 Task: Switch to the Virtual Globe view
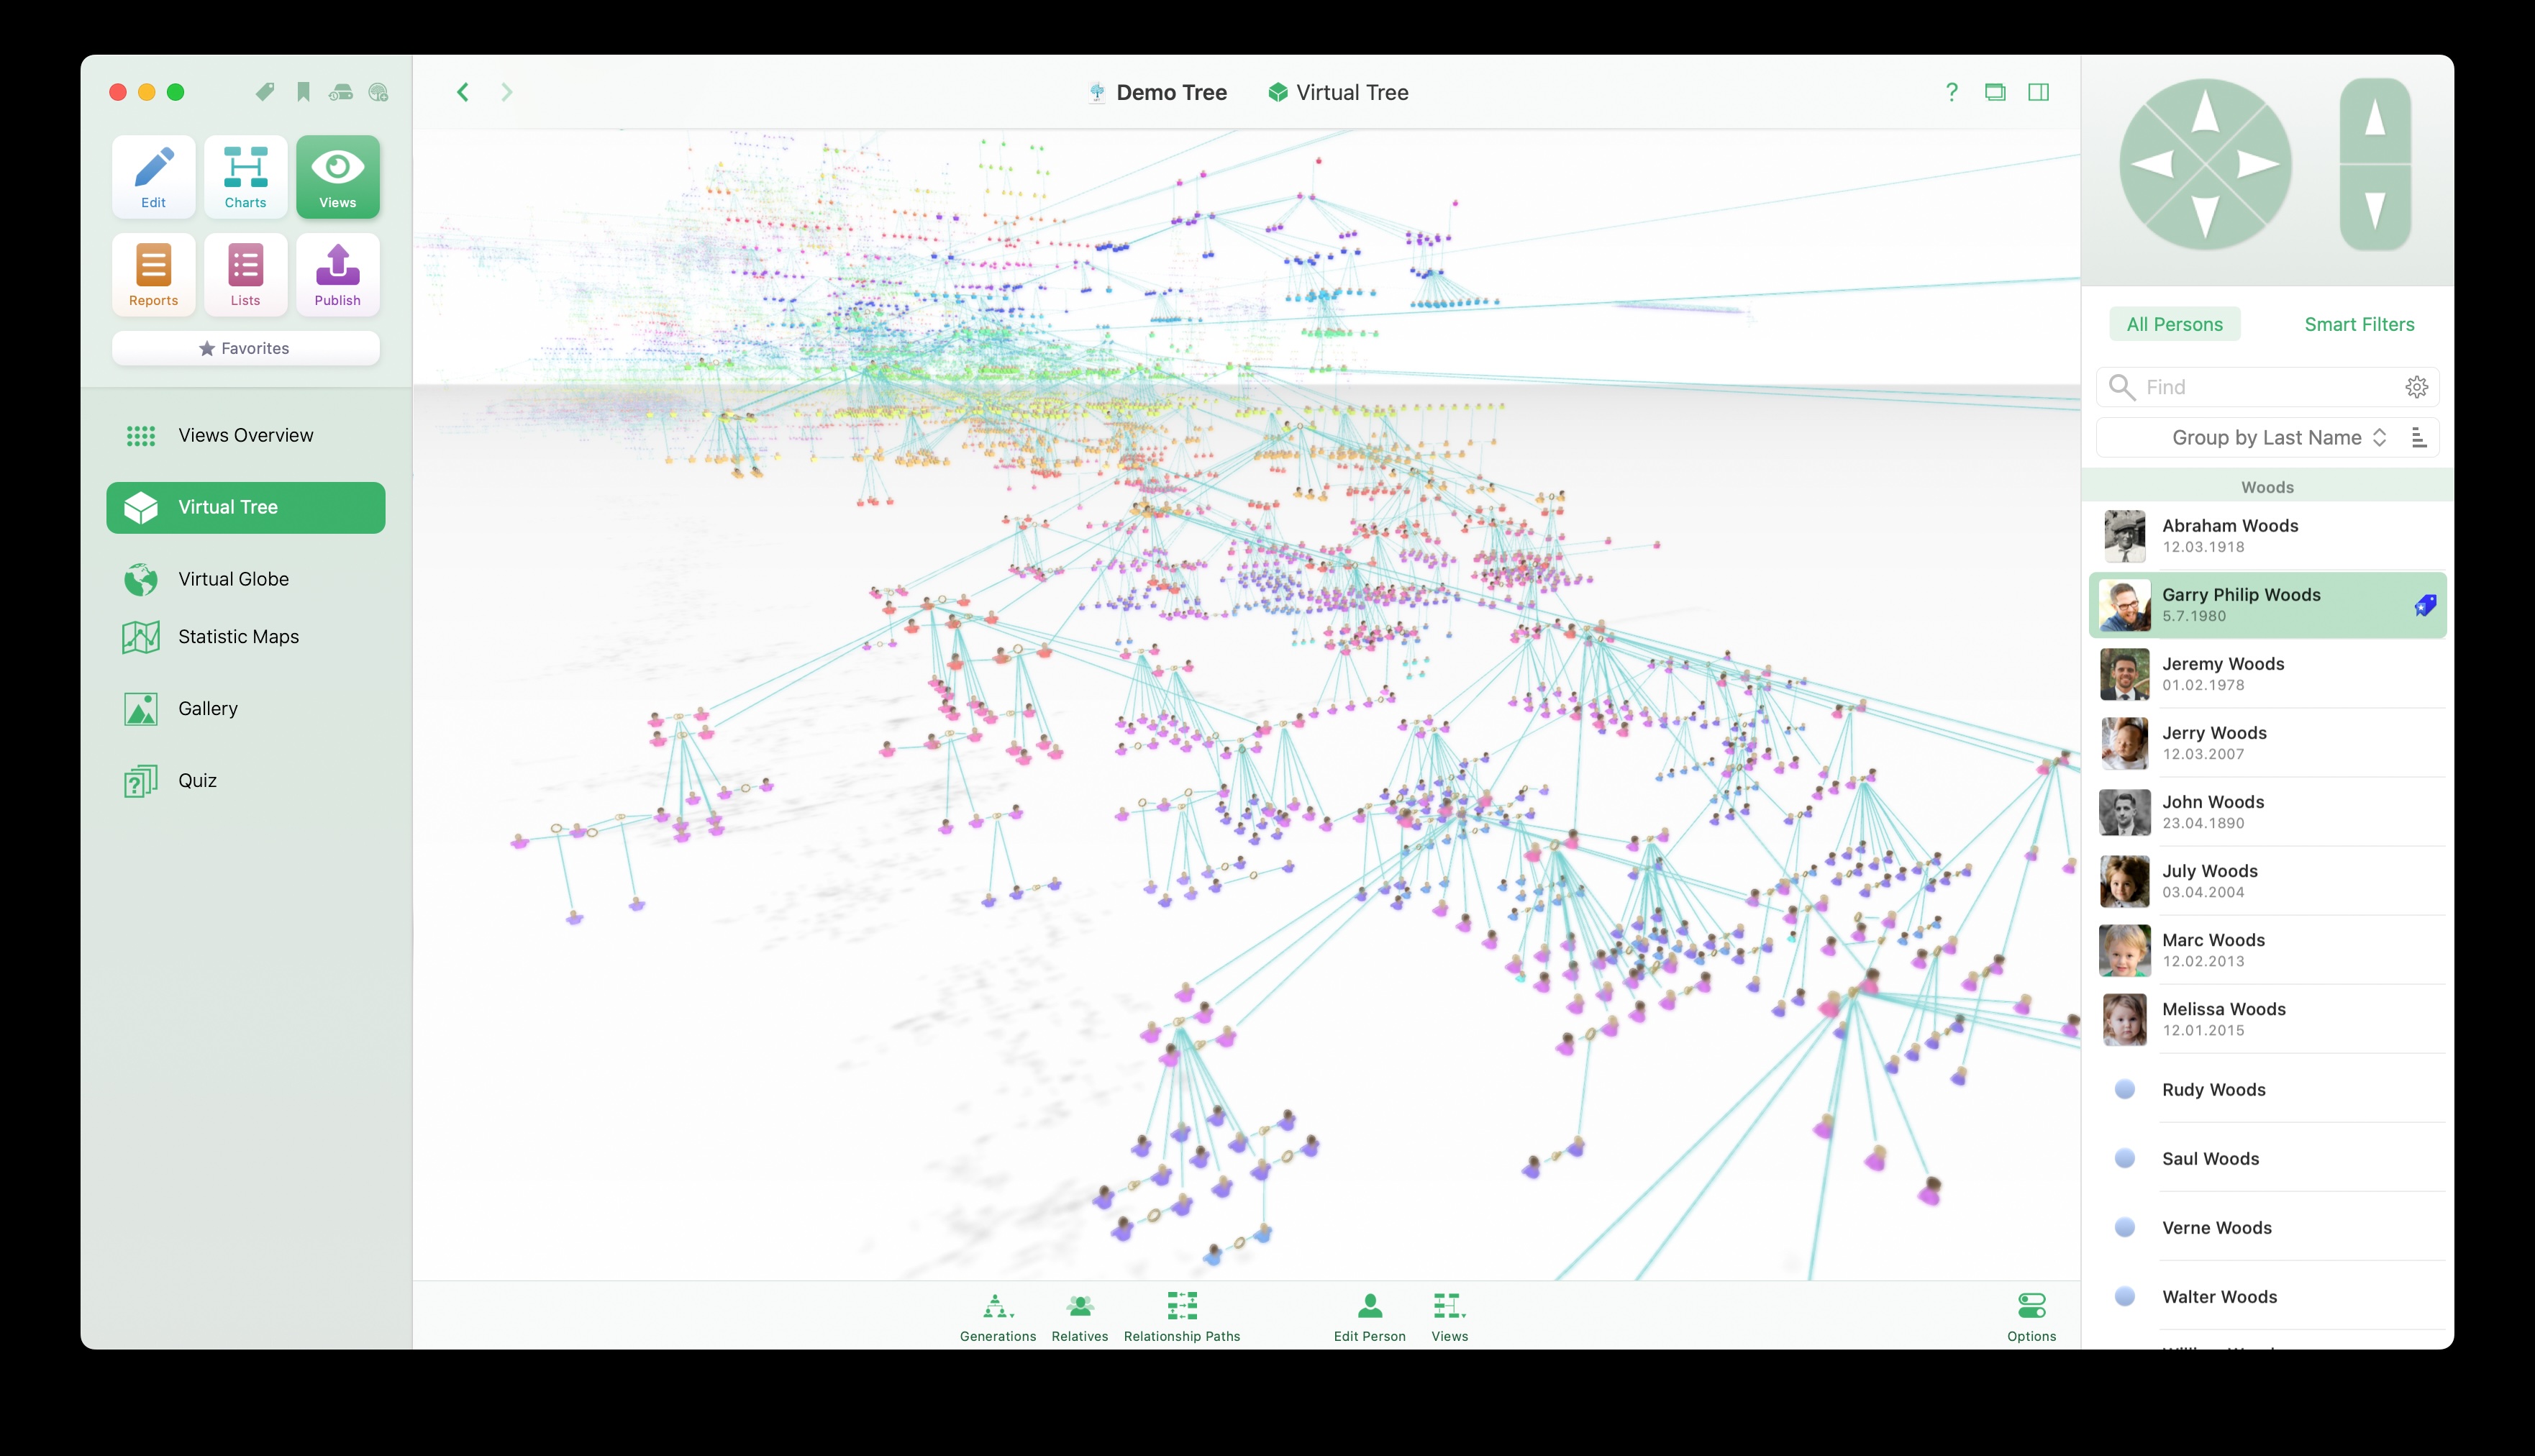pyautogui.click(x=232, y=579)
